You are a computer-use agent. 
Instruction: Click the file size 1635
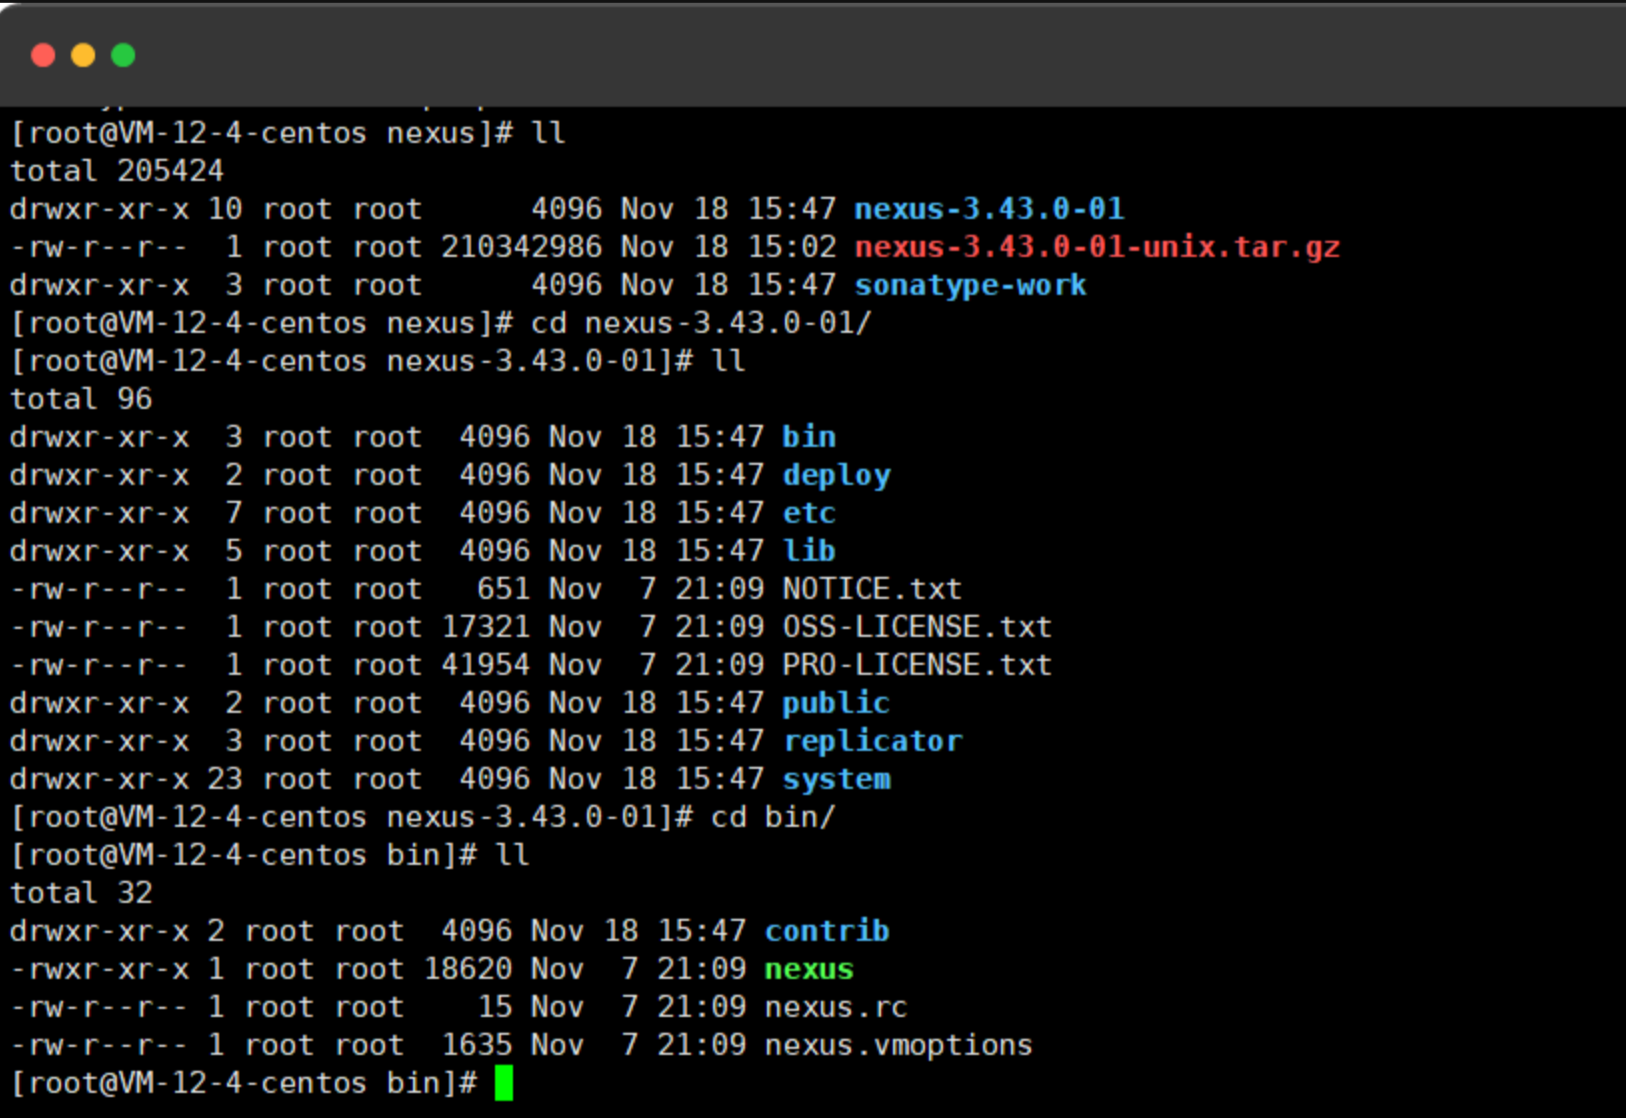coord(477,1045)
